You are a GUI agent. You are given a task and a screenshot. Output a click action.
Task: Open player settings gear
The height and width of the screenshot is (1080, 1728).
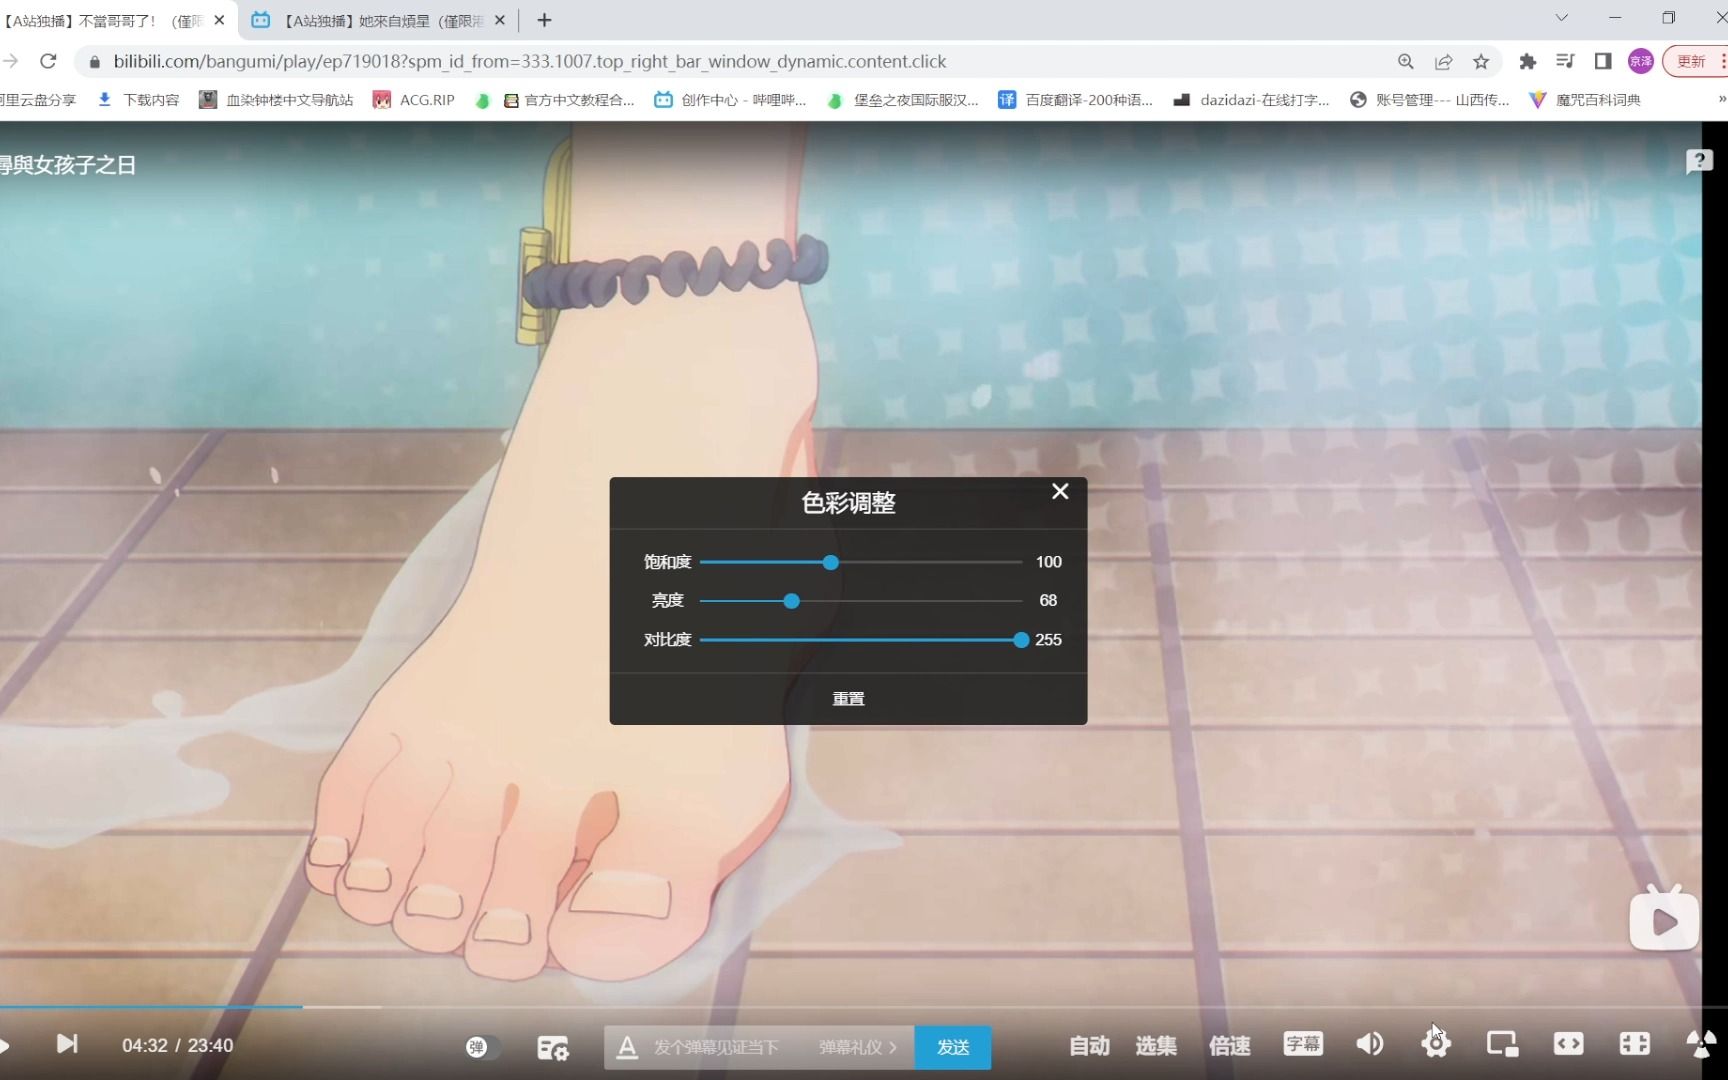(x=1436, y=1044)
